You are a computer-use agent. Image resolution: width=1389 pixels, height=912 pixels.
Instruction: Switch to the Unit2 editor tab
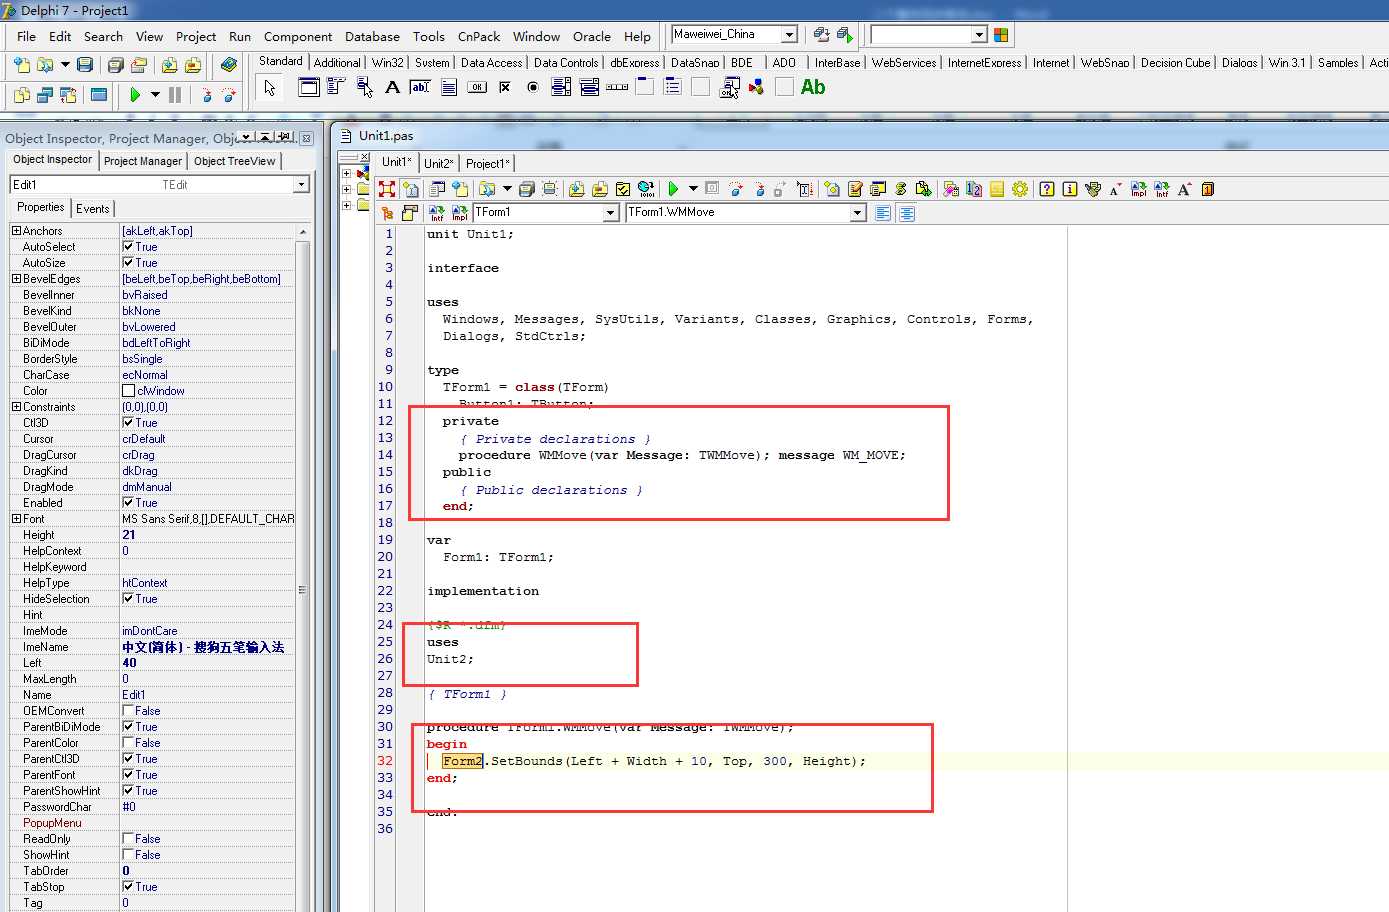439,163
